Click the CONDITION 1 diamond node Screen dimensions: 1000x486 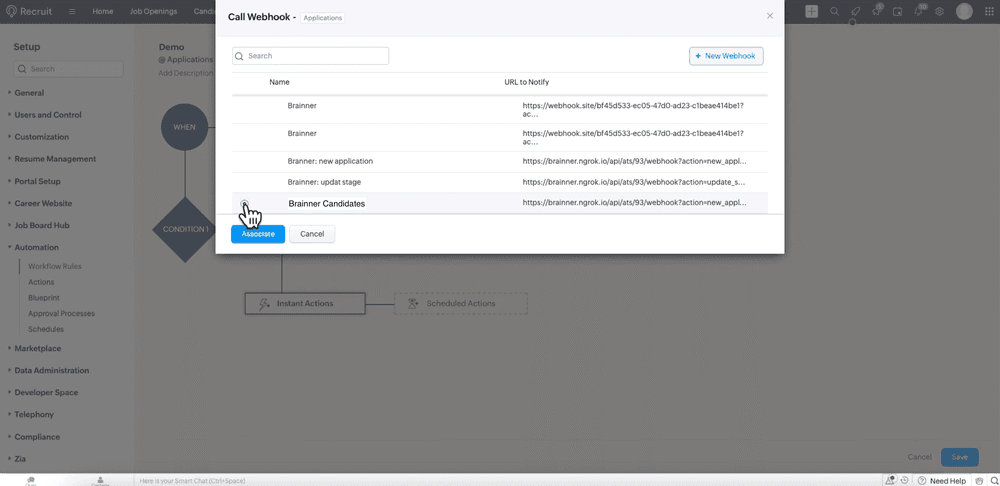[x=185, y=229]
